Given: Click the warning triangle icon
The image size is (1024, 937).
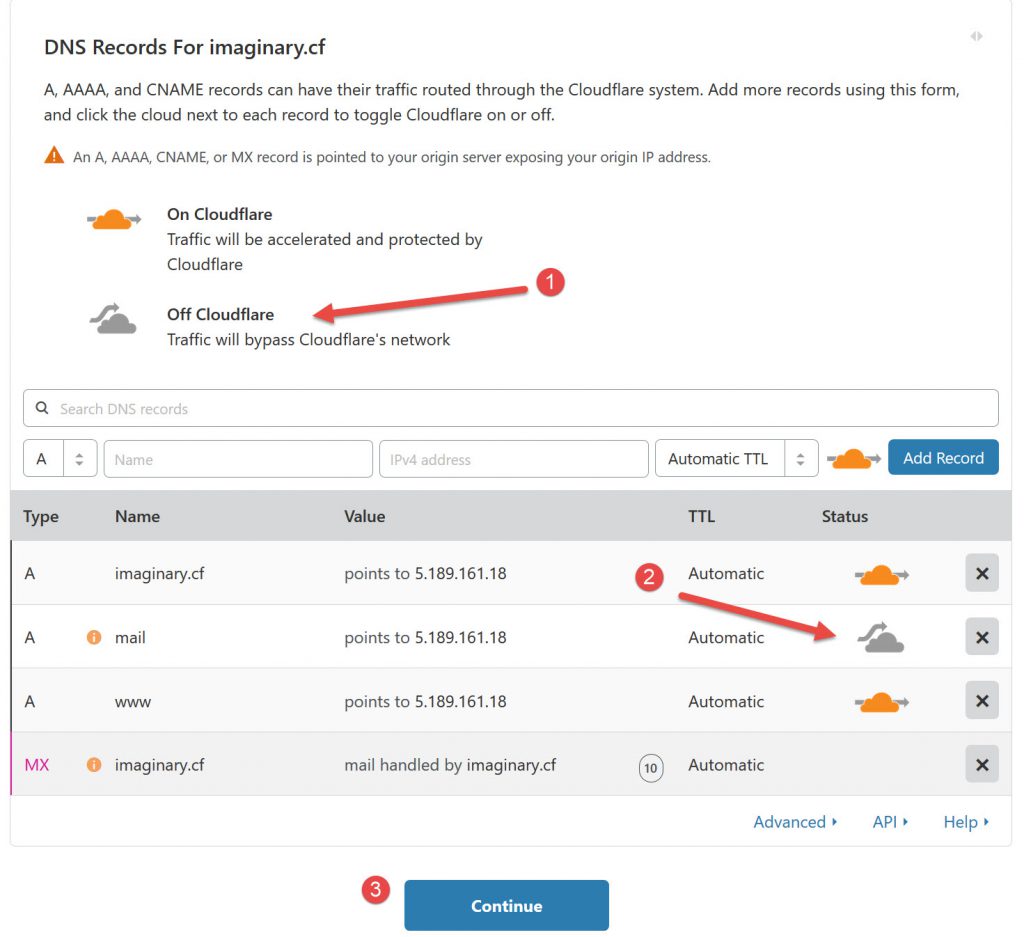Looking at the screenshot, I should [x=54, y=157].
